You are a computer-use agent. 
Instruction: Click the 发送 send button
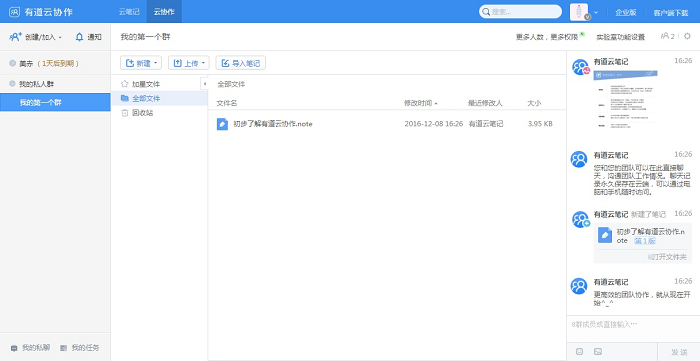(679, 352)
